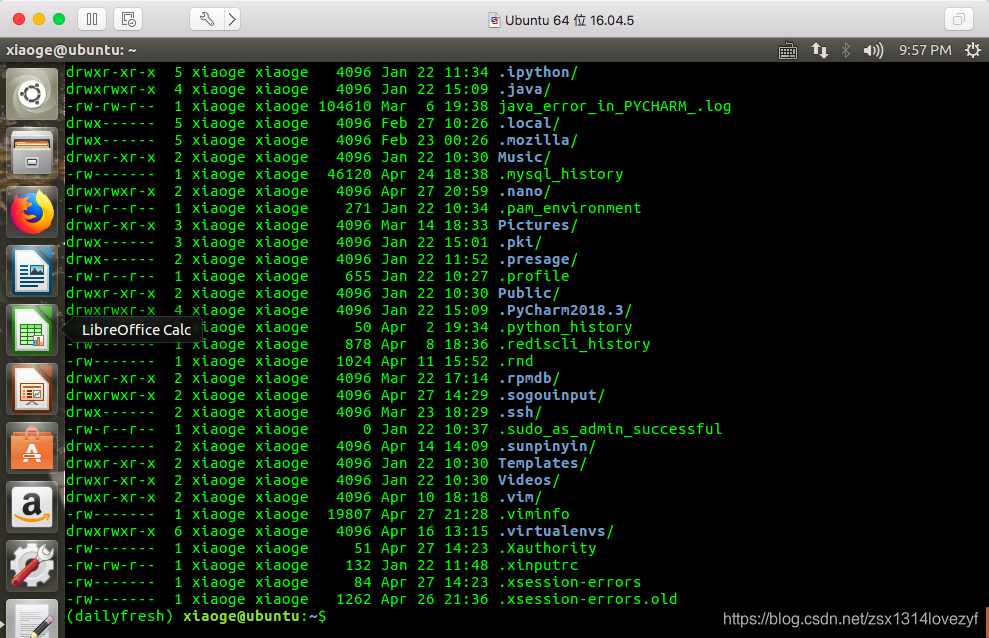Click the minimize window yellow button
This screenshot has height=638, width=989.
coord(39,20)
